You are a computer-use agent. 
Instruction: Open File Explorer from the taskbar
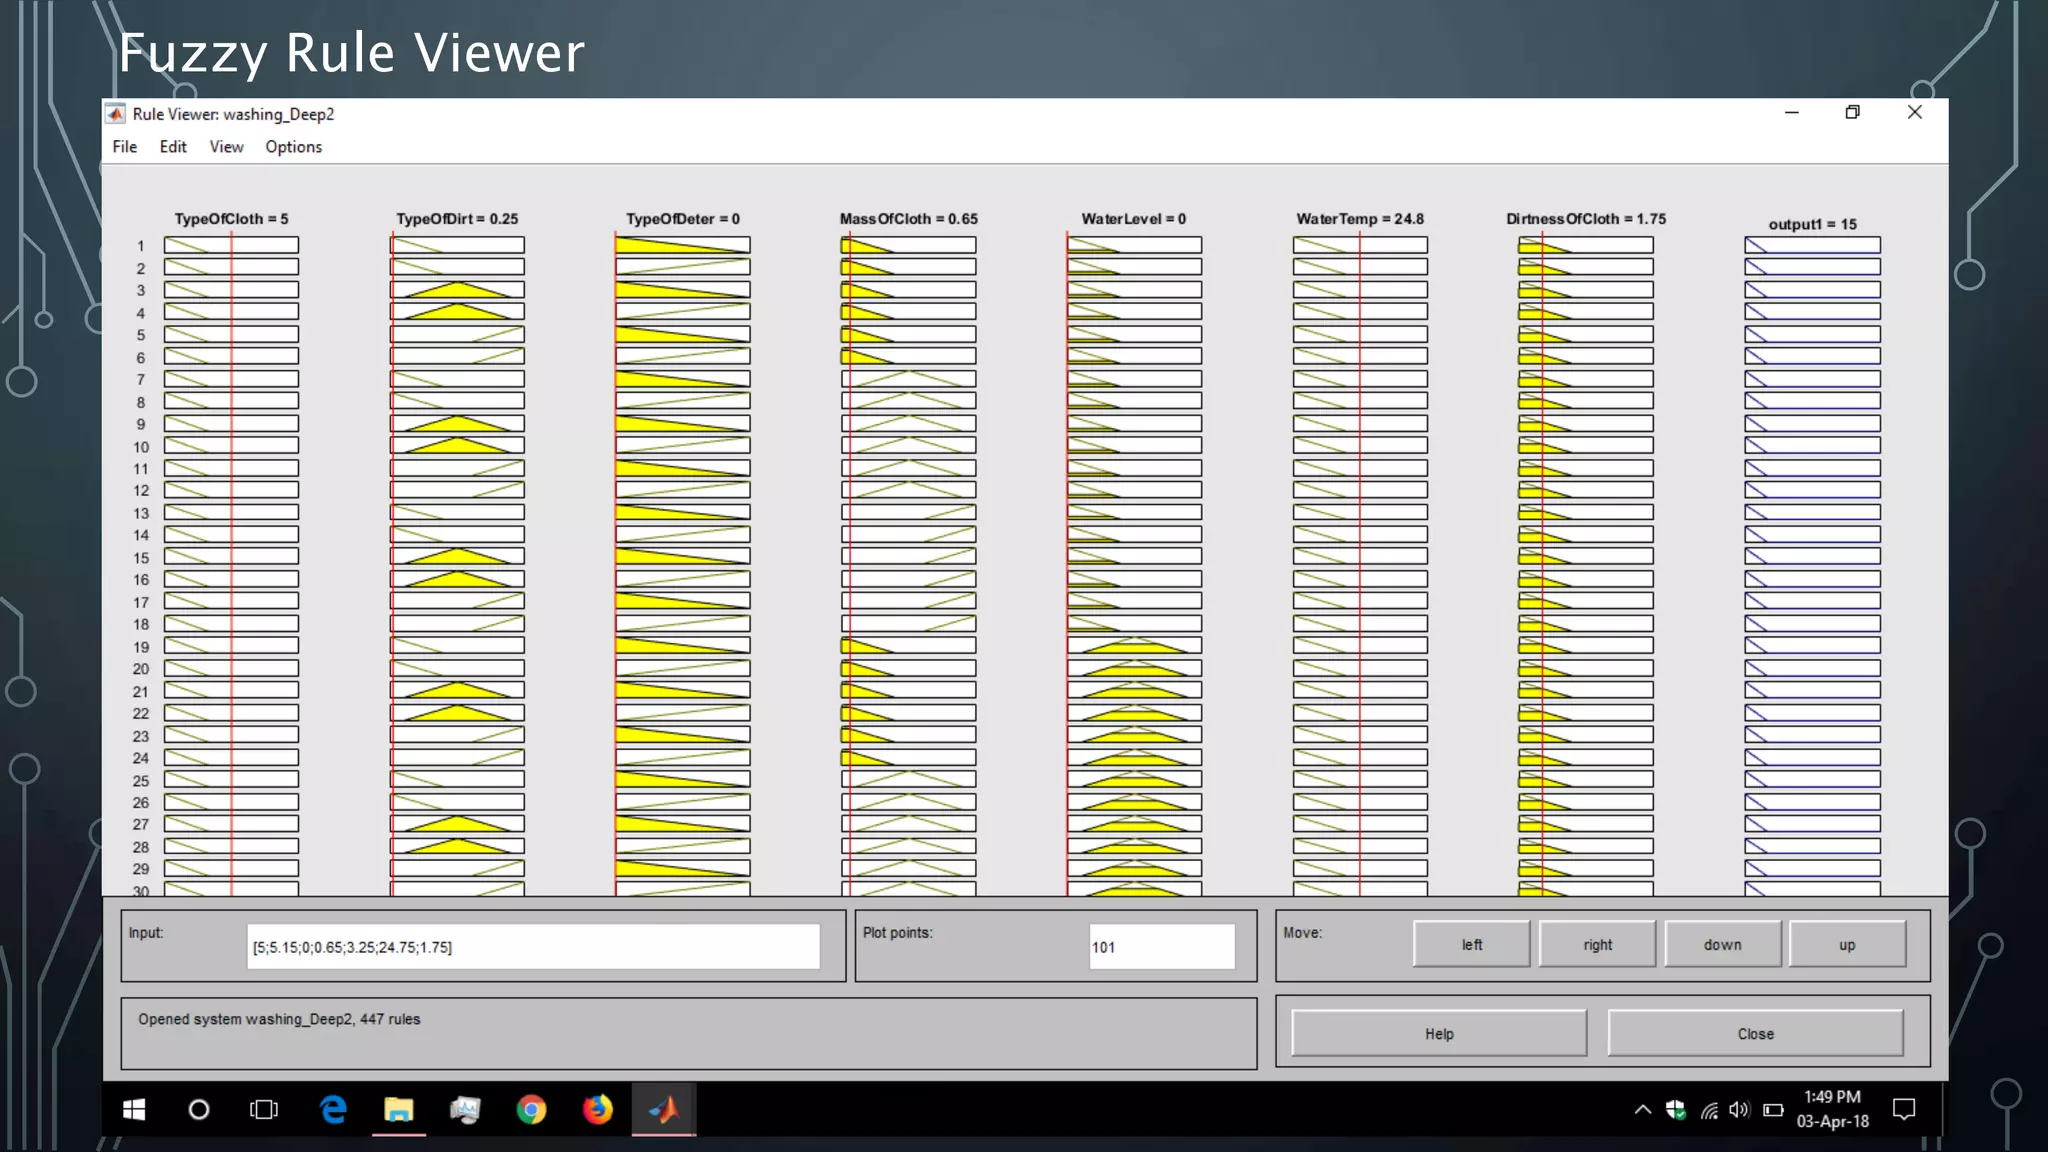[399, 1109]
